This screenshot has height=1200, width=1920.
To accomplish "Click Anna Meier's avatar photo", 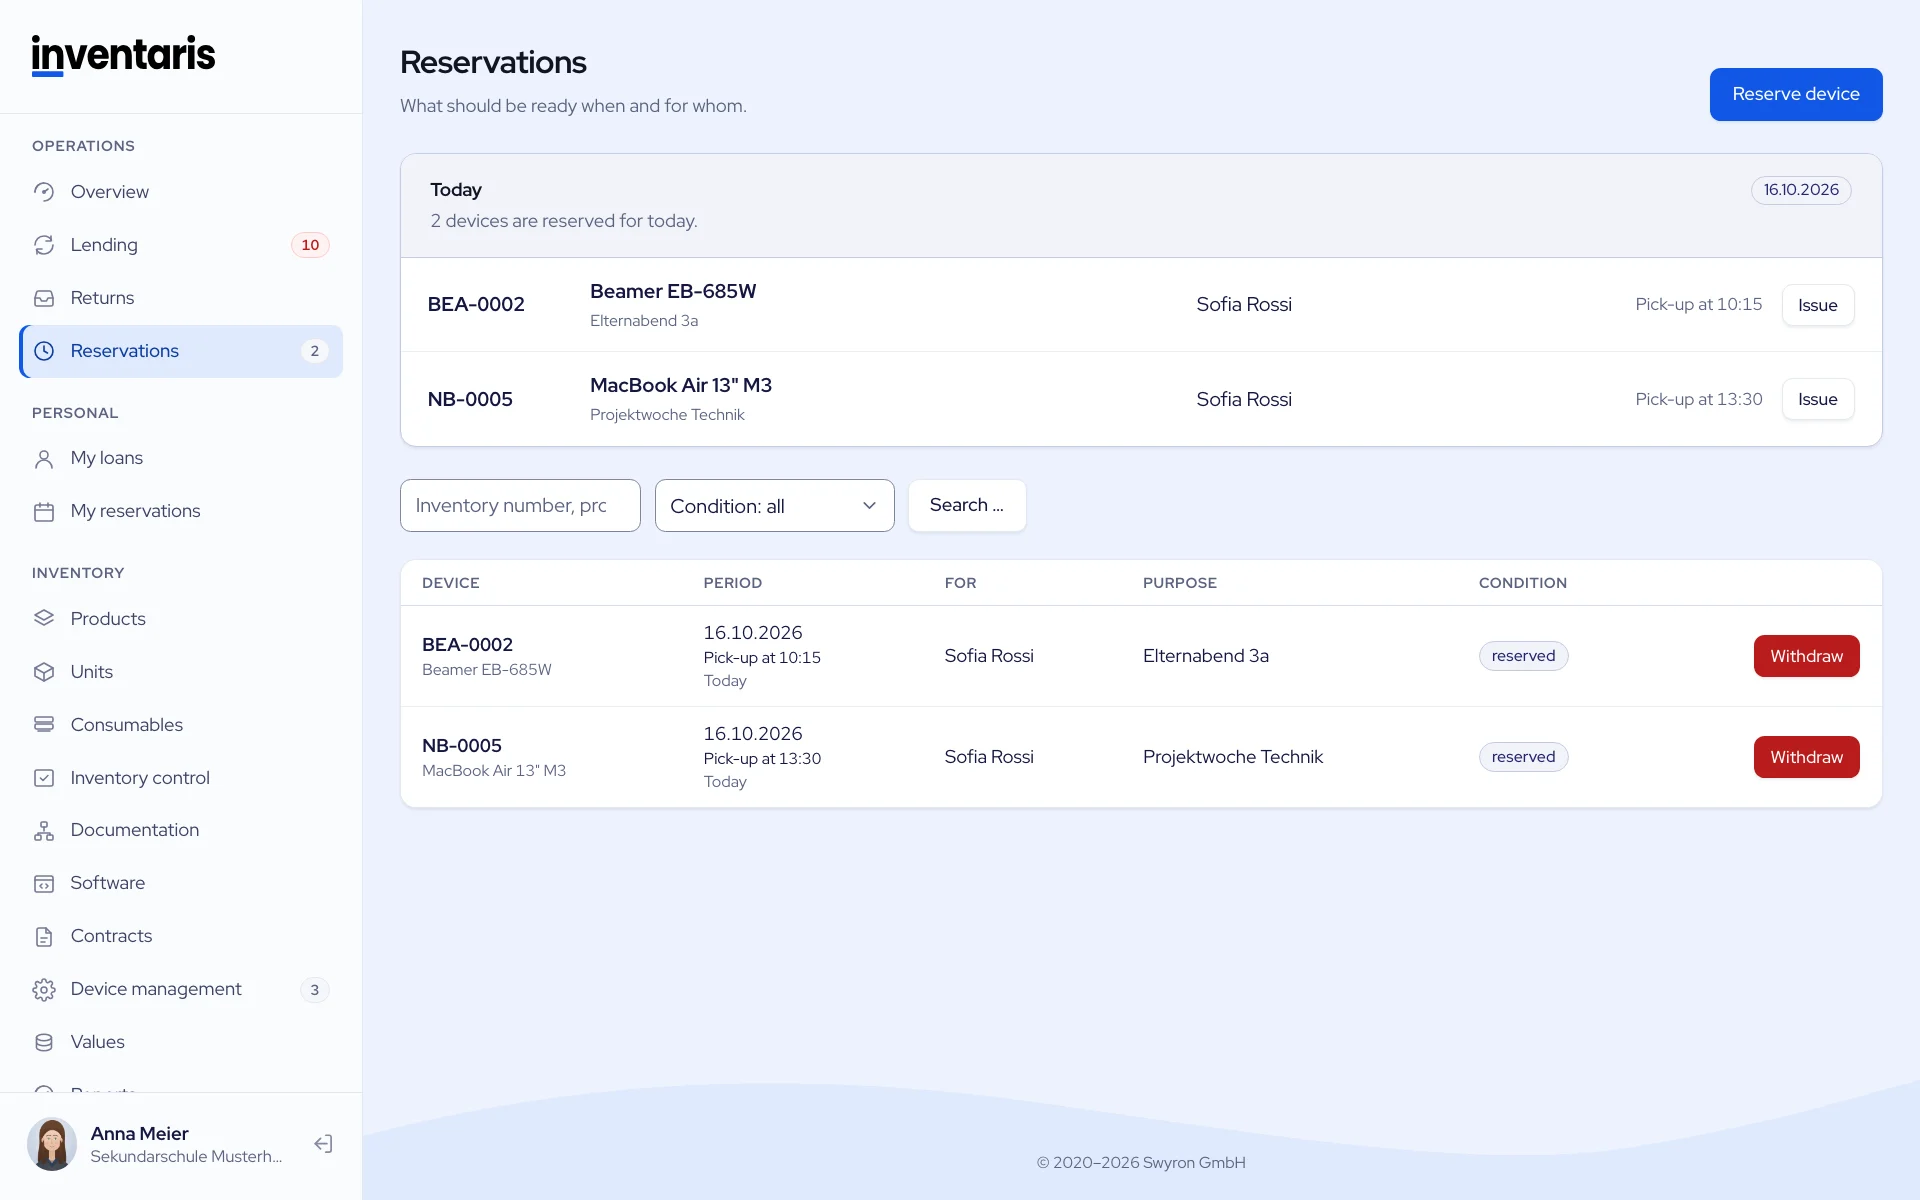I will click(52, 1144).
